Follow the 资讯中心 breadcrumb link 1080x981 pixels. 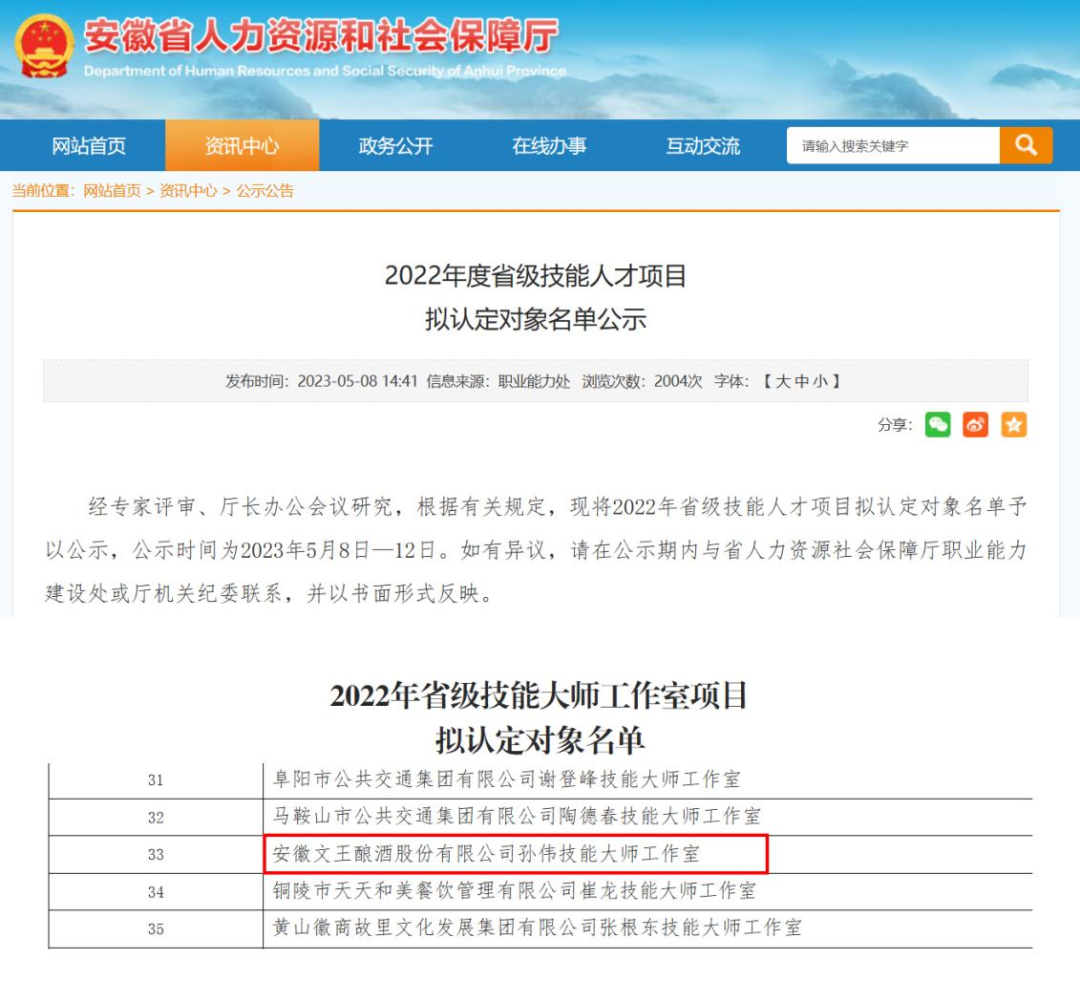click(188, 191)
